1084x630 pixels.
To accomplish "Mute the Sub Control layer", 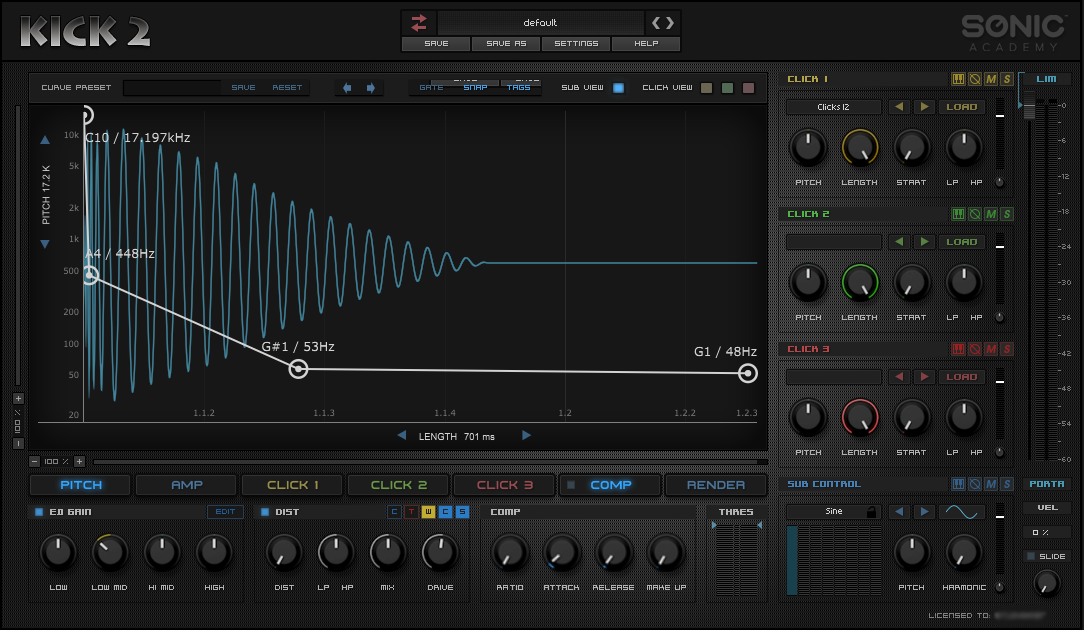I will 991,484.
